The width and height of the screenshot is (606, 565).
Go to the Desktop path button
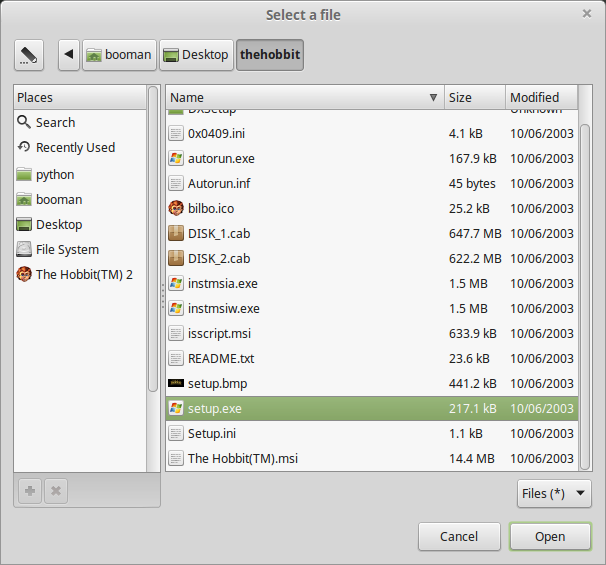pyautogui.click(x=196, y=55)
